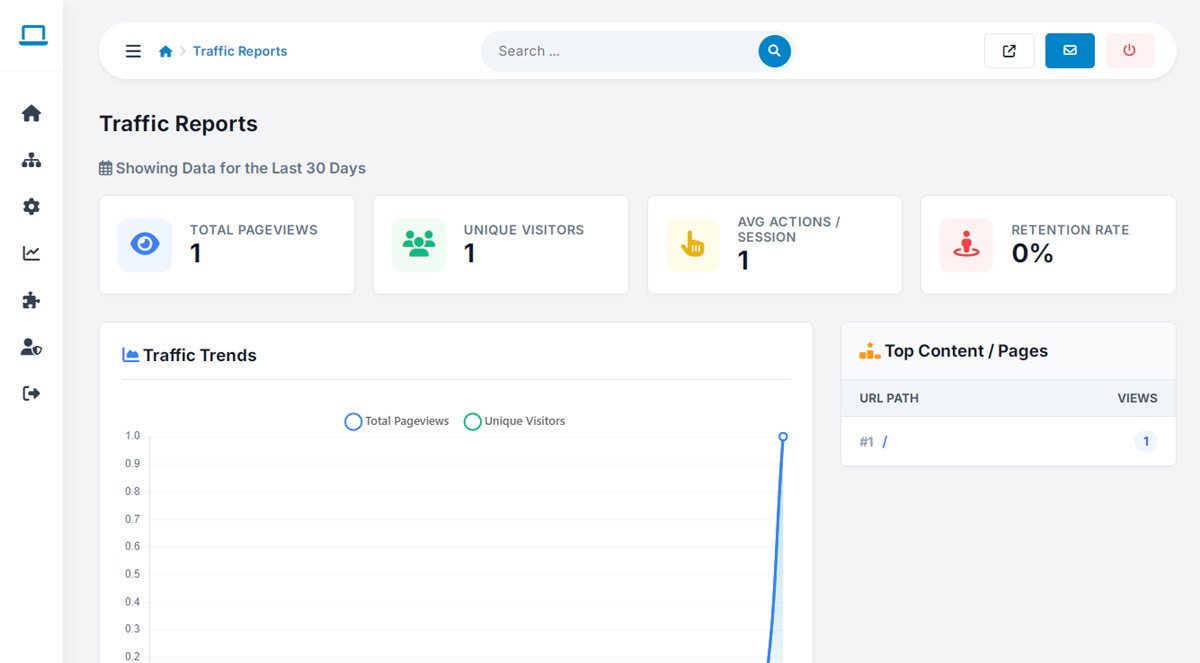
Task: Focus the Search input field
Action: (620, 51)
